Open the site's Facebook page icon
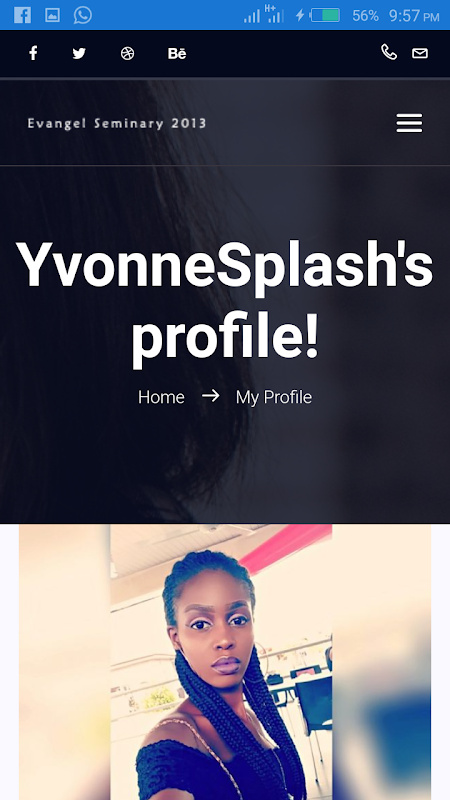This screenshot has width=450, height=800. (33, 53)
